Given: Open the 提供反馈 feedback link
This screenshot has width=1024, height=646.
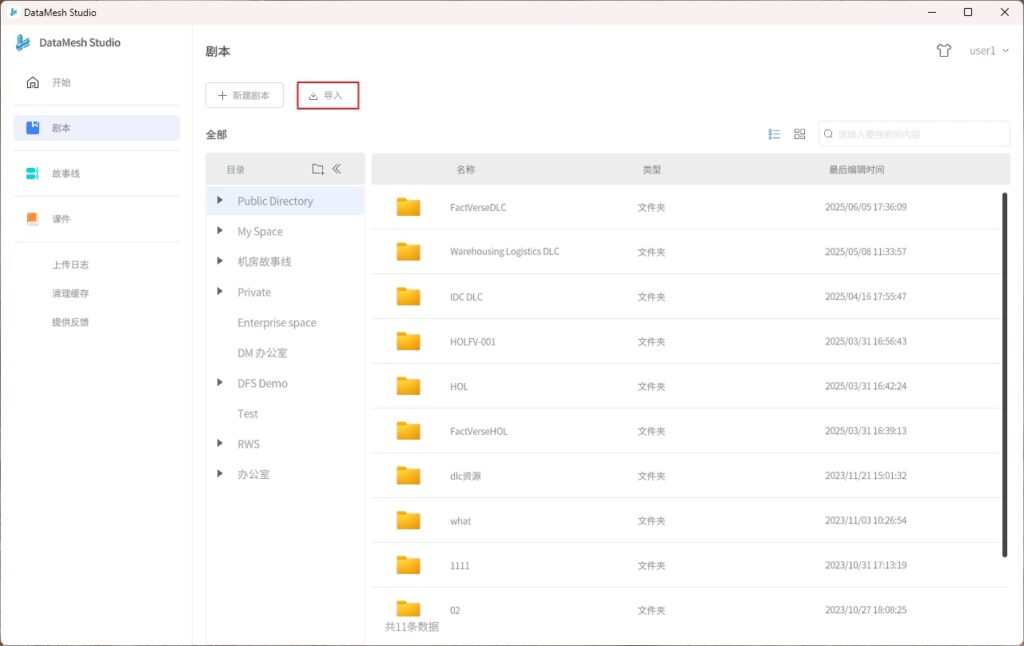Looking at the screenshot, I should click(71, 322).
